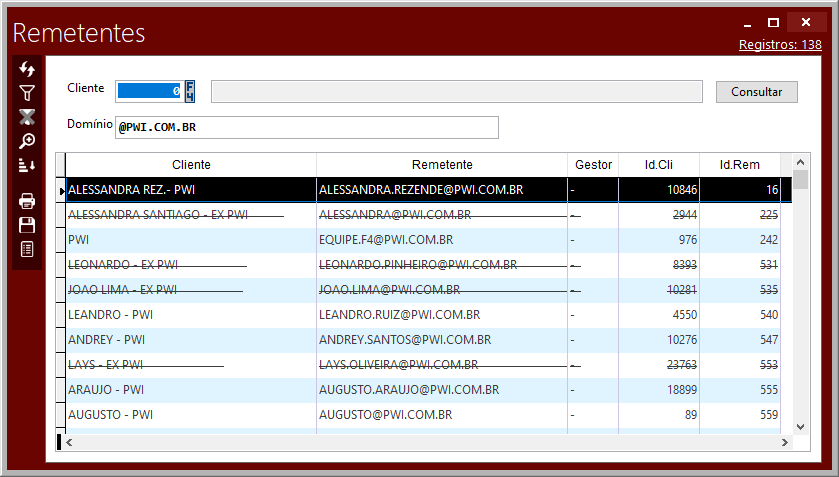
Task: Select row with AUGUSTO.ARAUJO@PWI.COM.BR
Action: click(441, 390)
